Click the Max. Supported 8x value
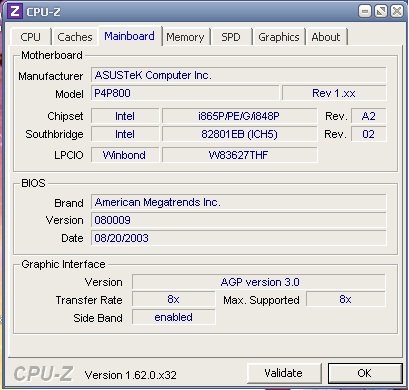The image size is (409, 390). 346,299
